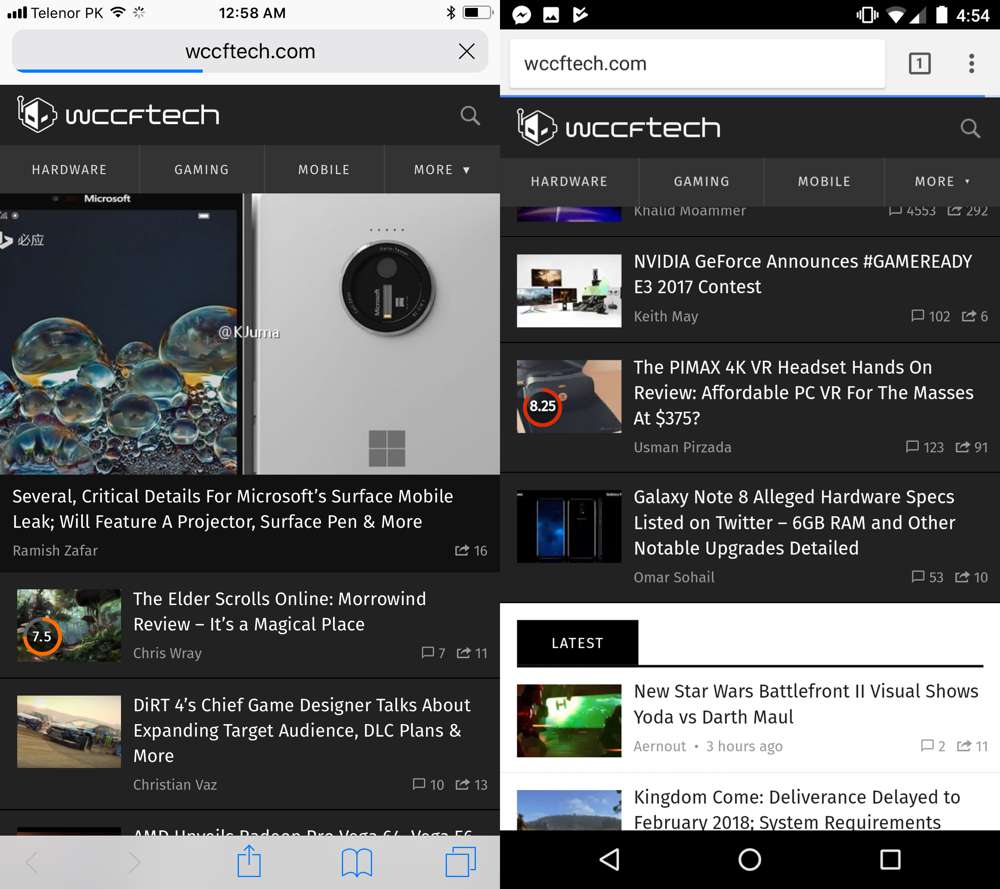
Task: Open Galaxy Note 8 hardware specs article
Action: (794, 522)
